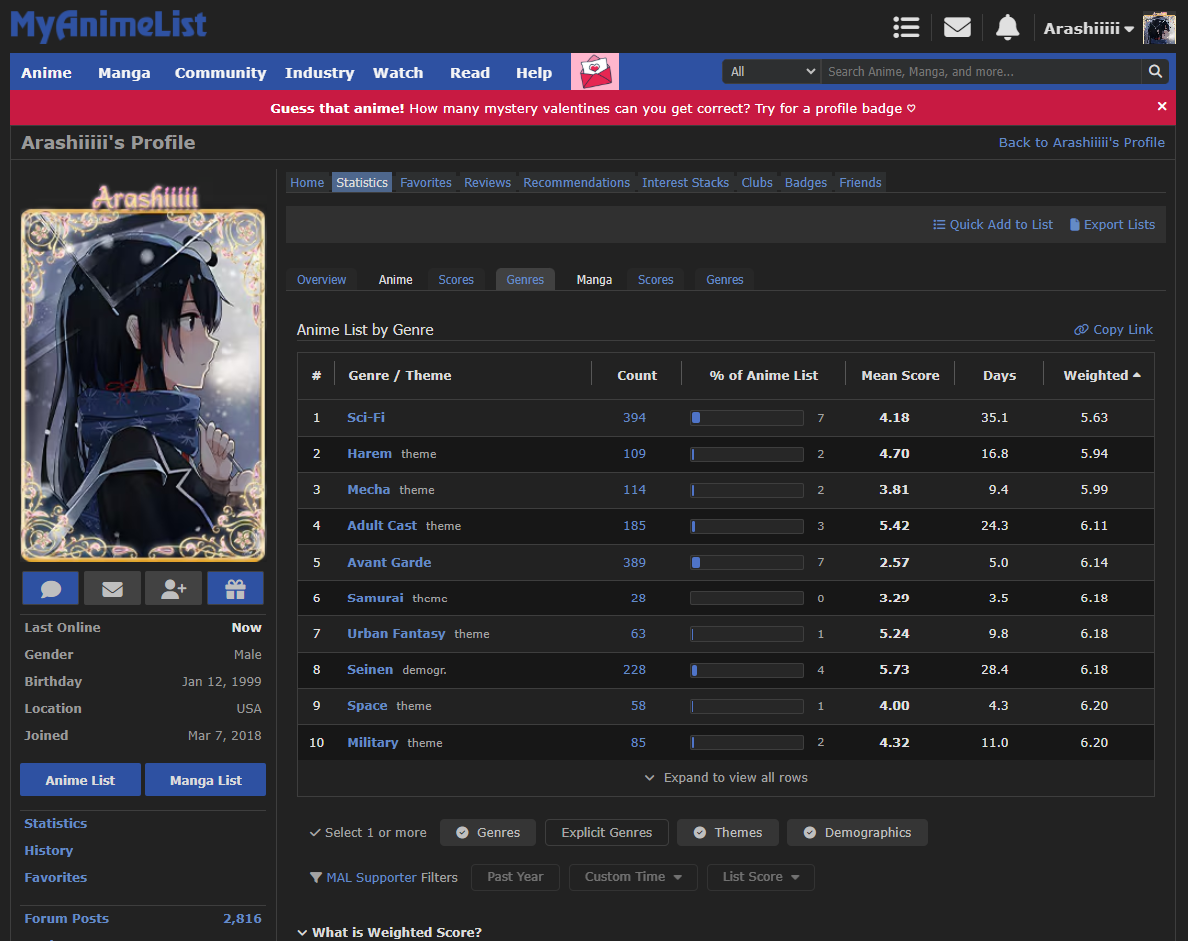Image resolution: width=1188 pixels, height=941 pixels.
Task: Click Back to Arashiiiii's Profile link
Action: tap(1081, 142)
